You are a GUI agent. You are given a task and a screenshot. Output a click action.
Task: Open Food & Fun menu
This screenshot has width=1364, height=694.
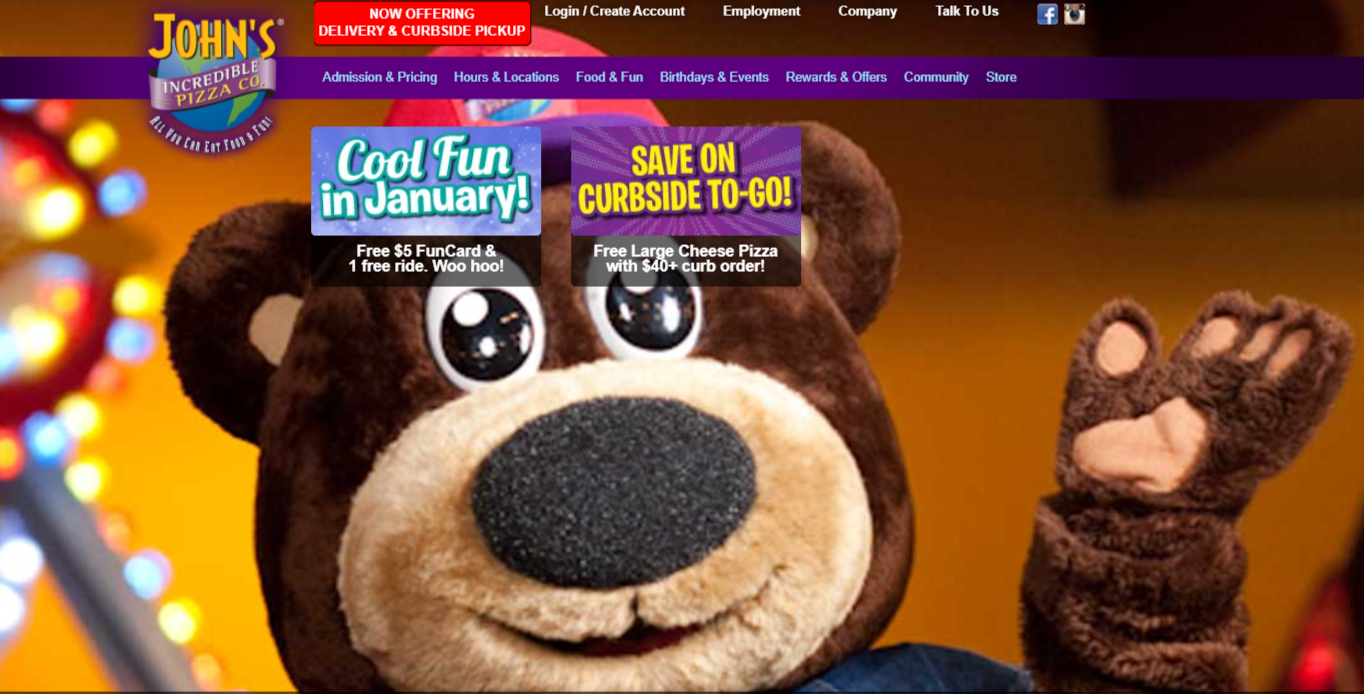[609, 77]
